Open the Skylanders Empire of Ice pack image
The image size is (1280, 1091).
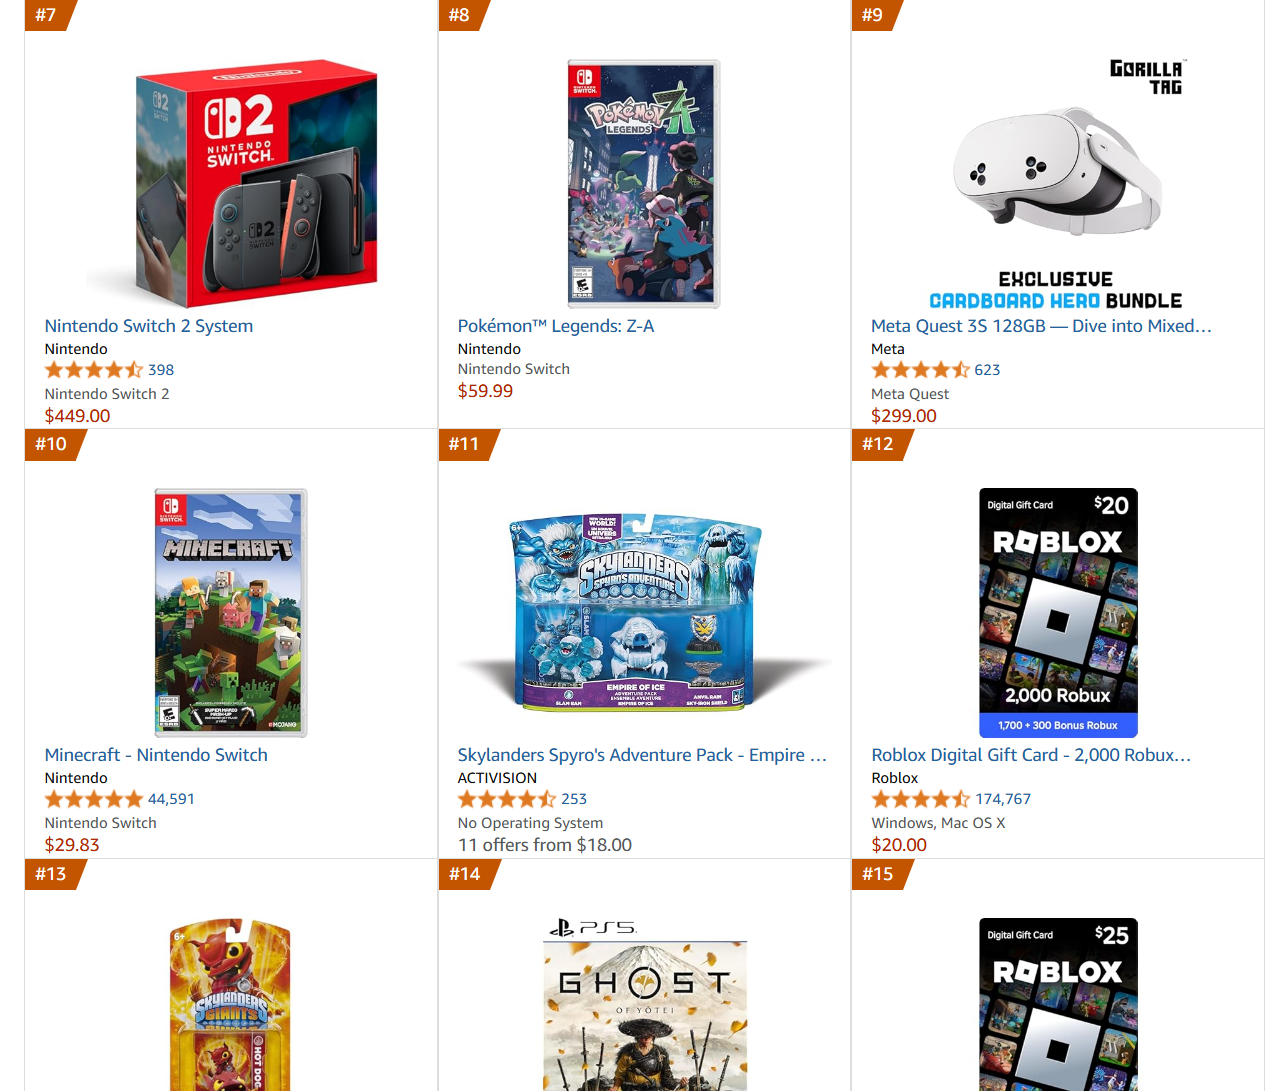click(644, 613)
